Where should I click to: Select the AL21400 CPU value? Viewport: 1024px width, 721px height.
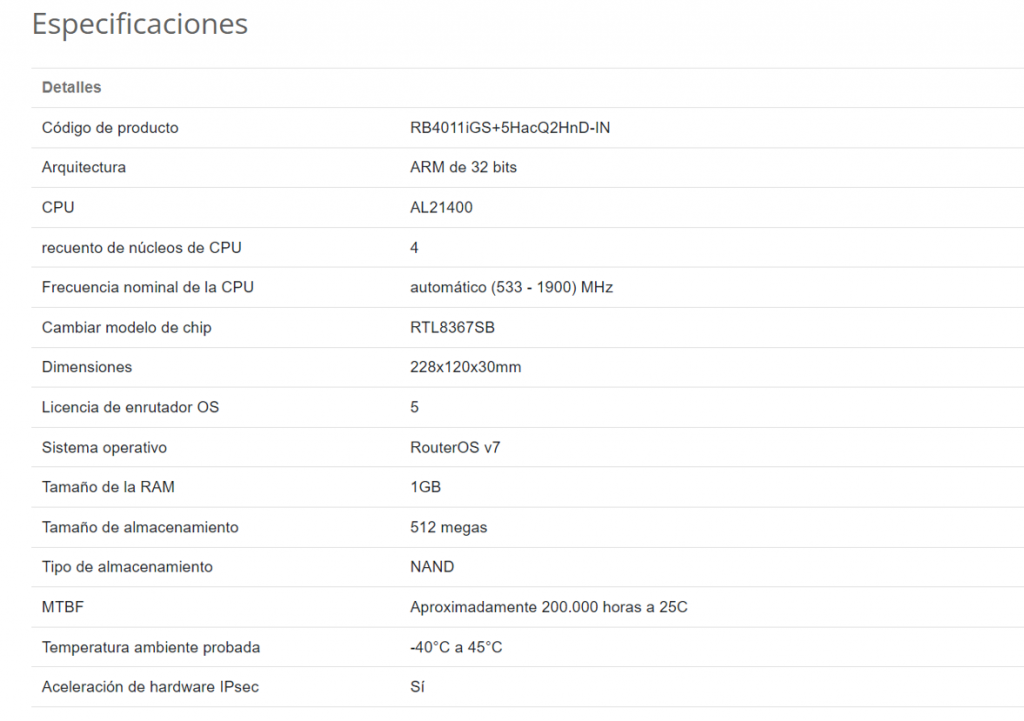[x=442, y=208]
